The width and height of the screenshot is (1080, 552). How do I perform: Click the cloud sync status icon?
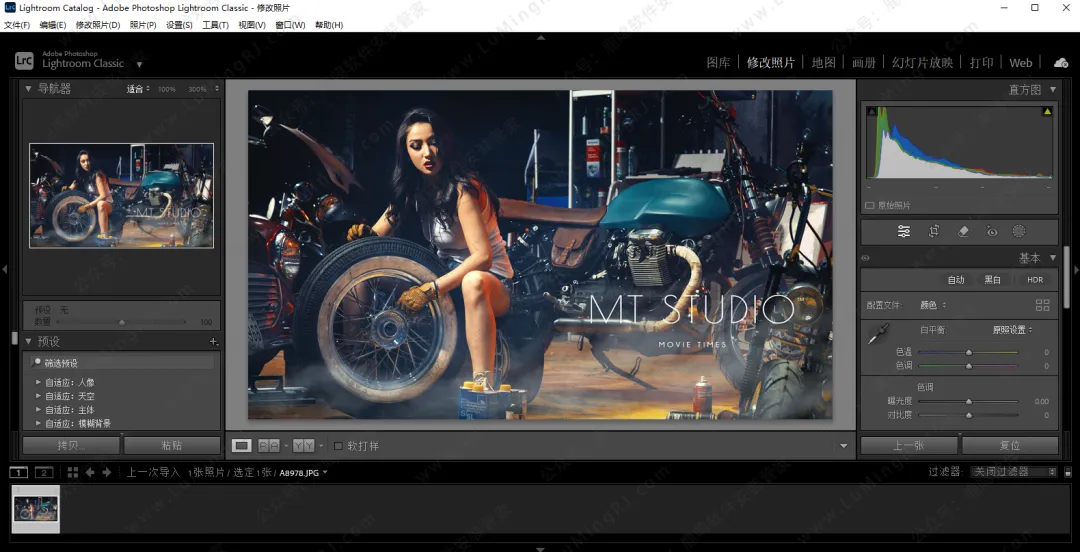(1061, 62)
